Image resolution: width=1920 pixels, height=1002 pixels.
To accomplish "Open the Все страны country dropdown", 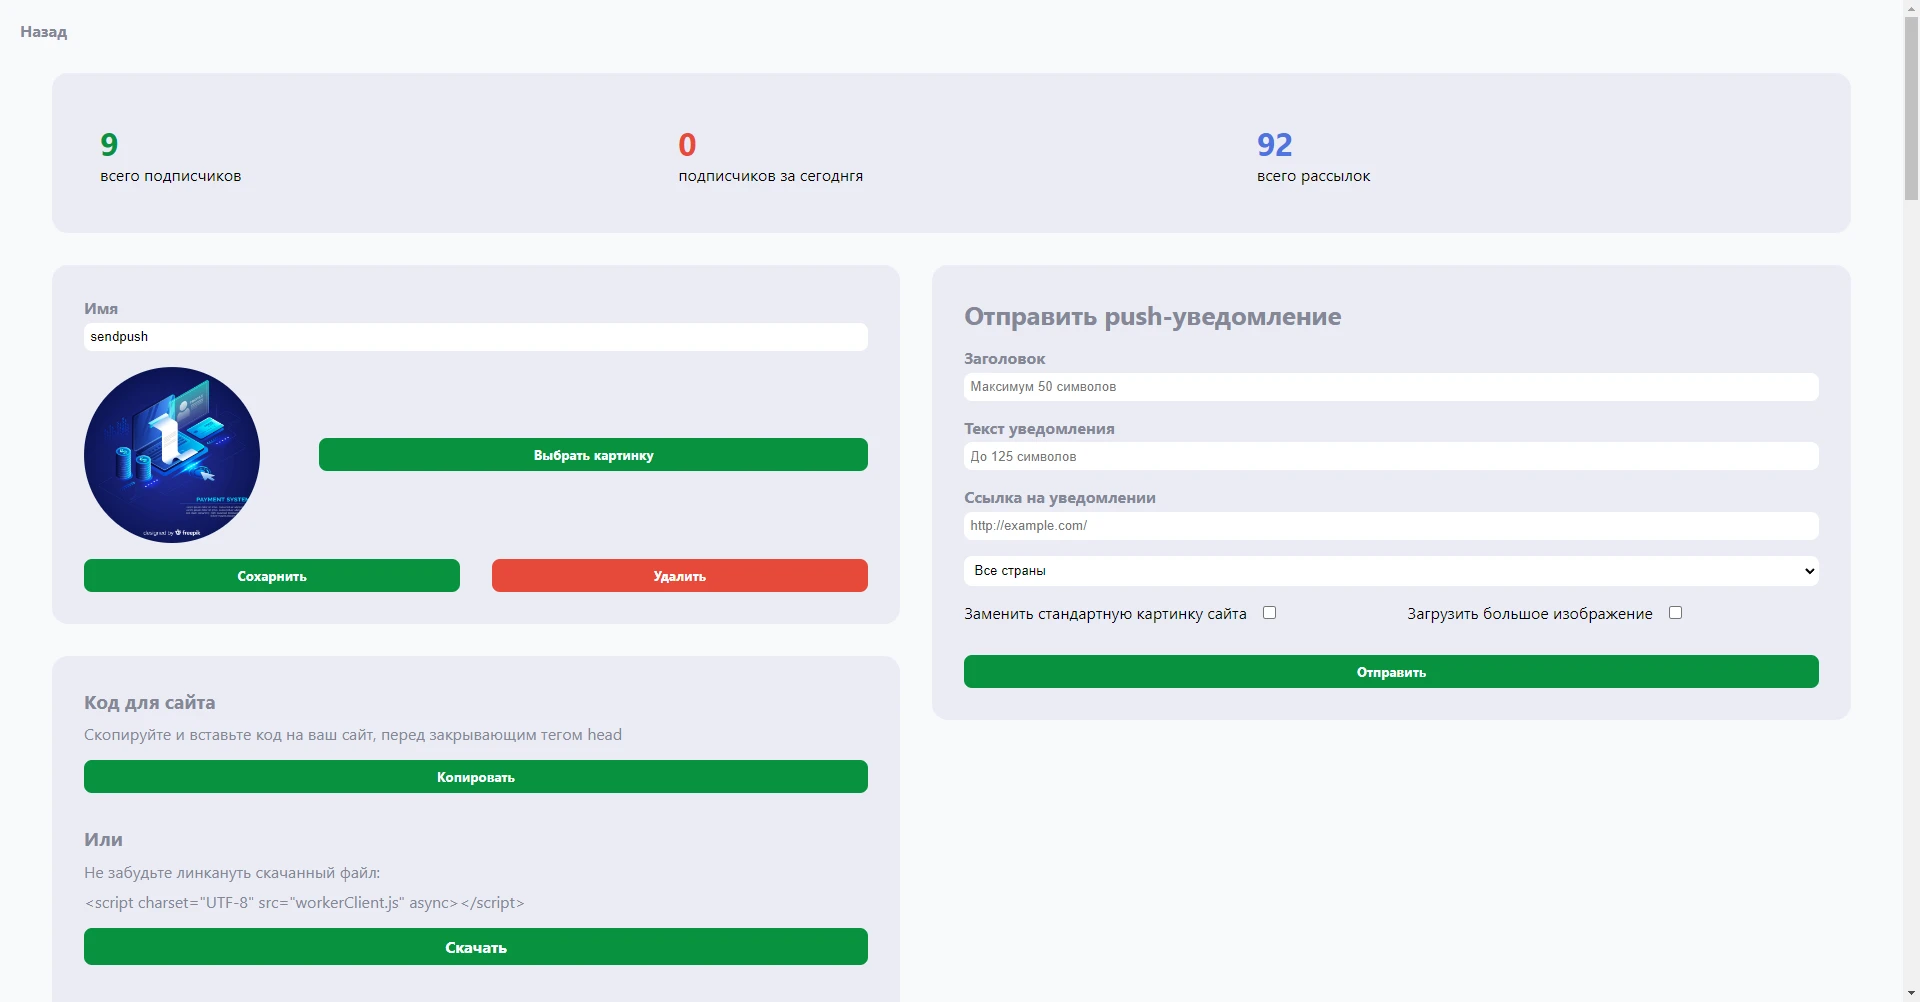I will [x=1391, y=571].
